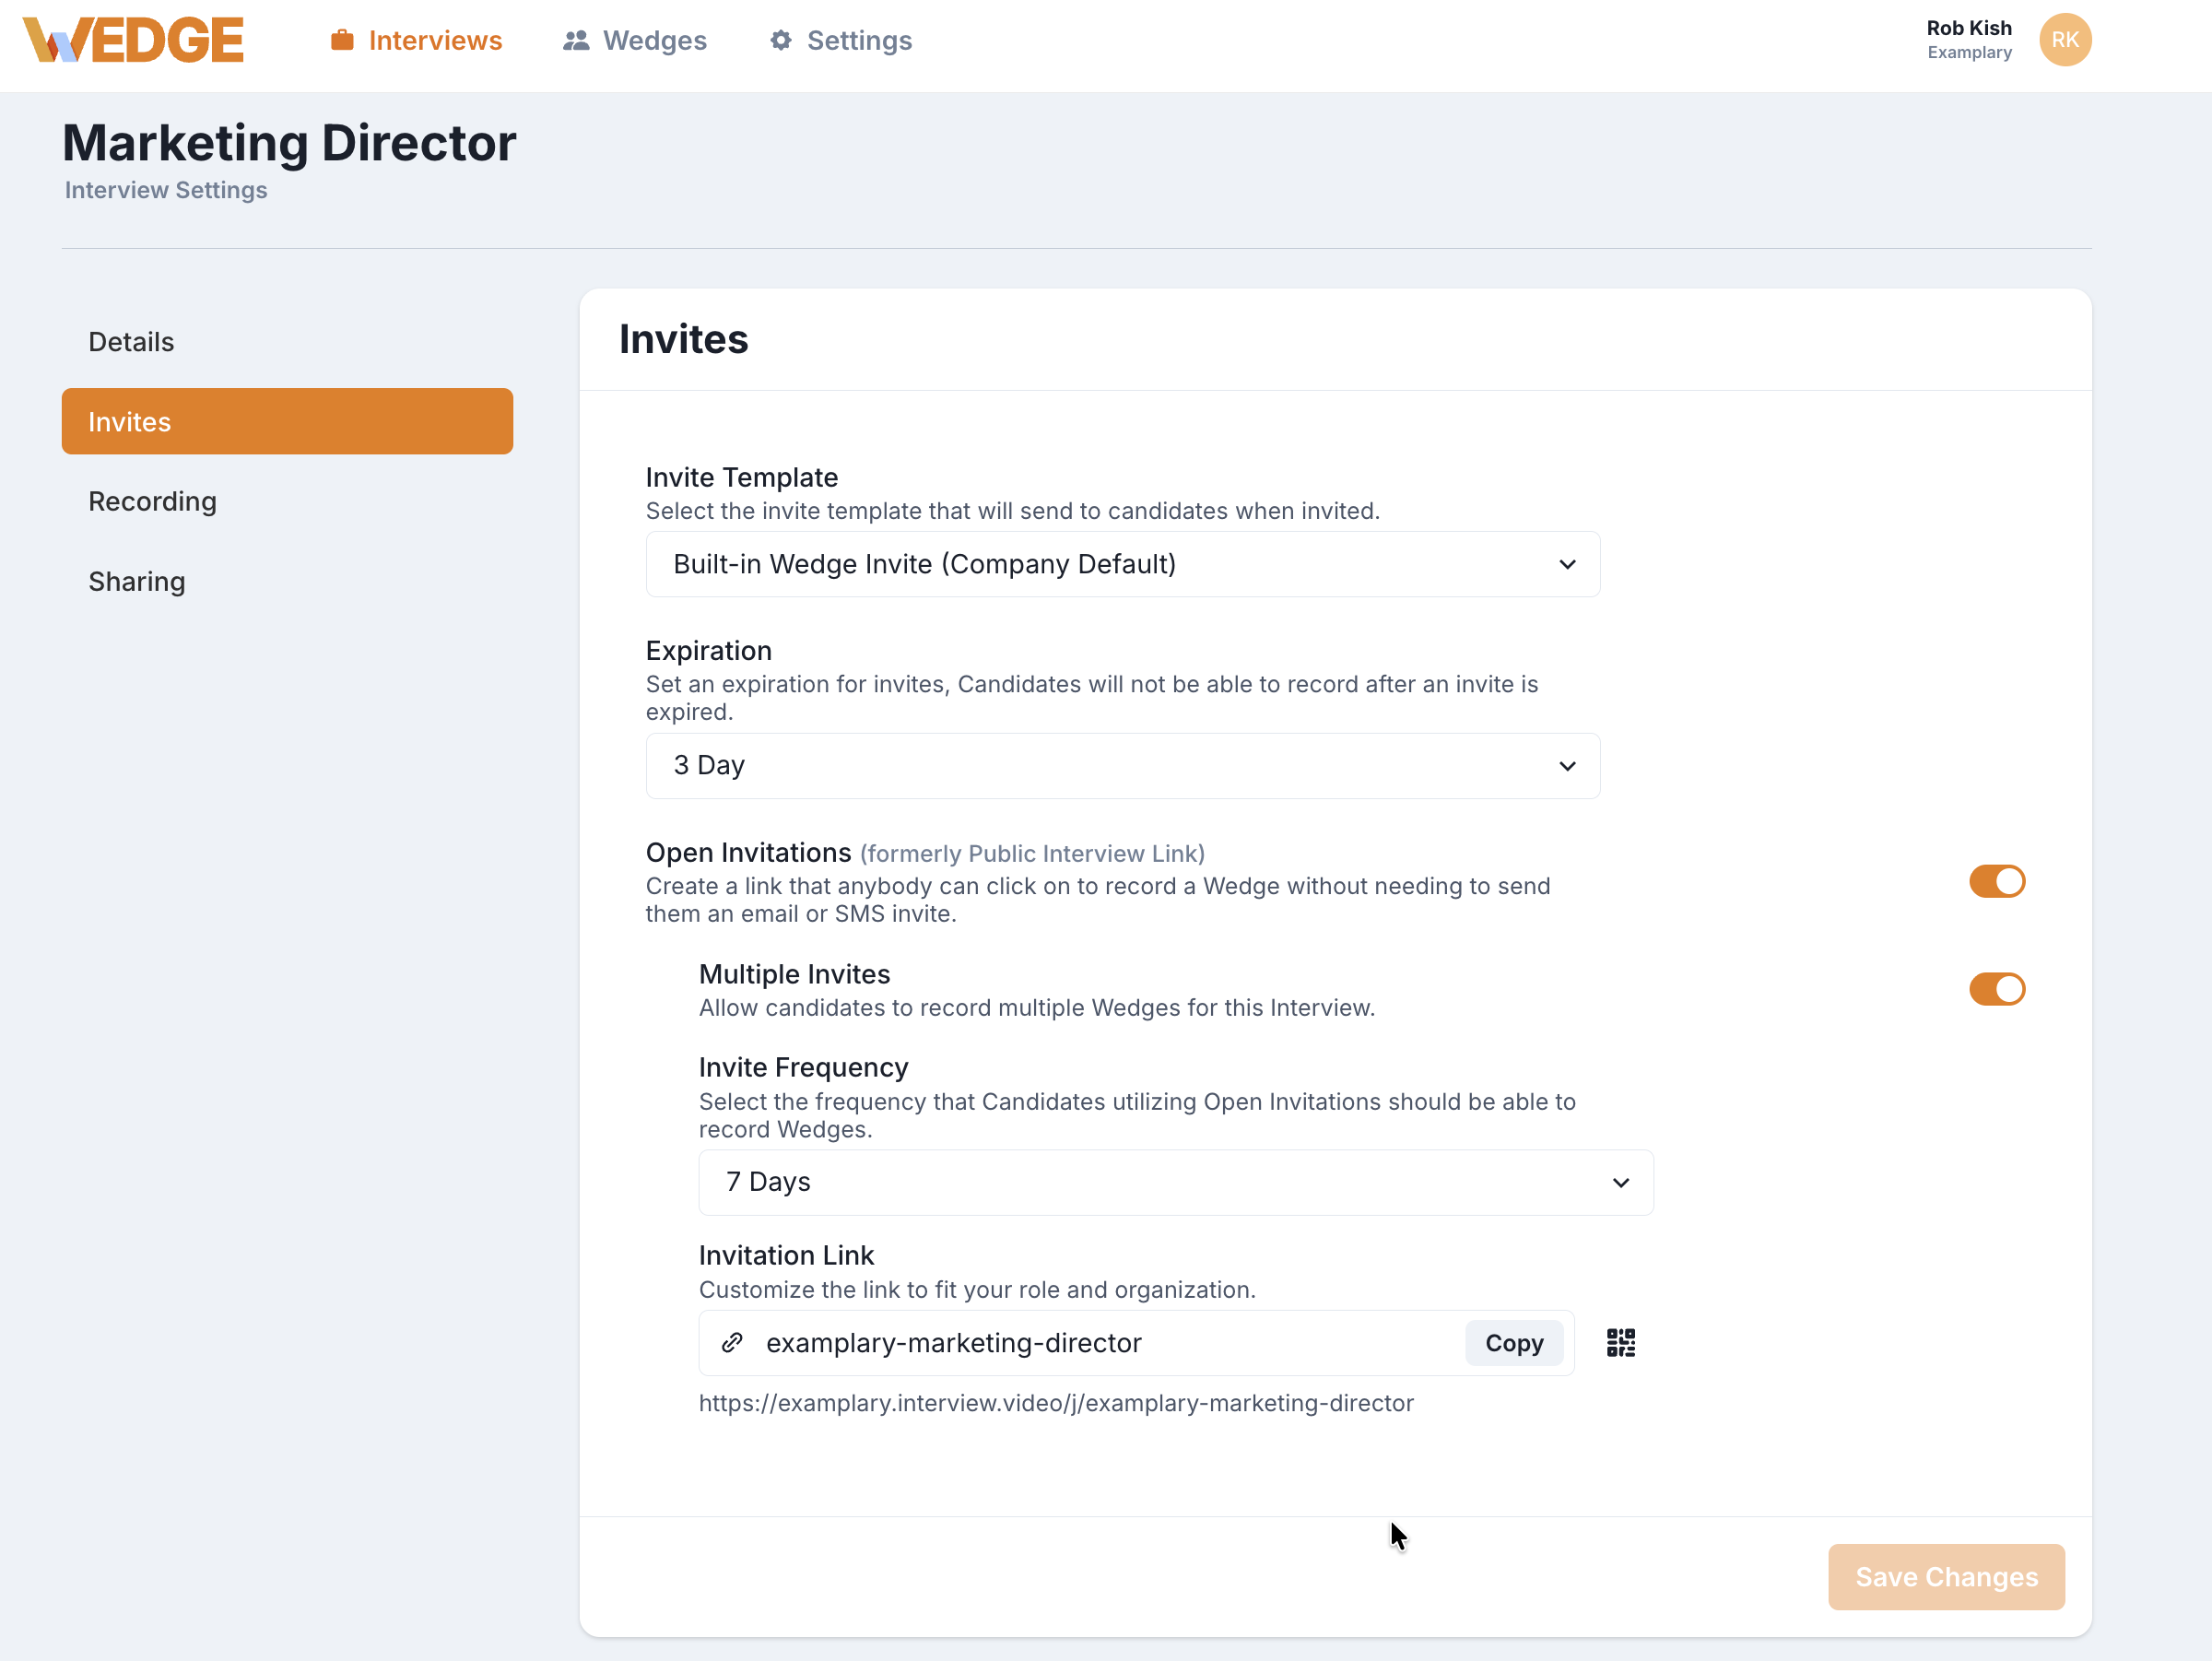Copy the invitation link
Screen dimensions: 2212x1661
coord(1513,1343)
